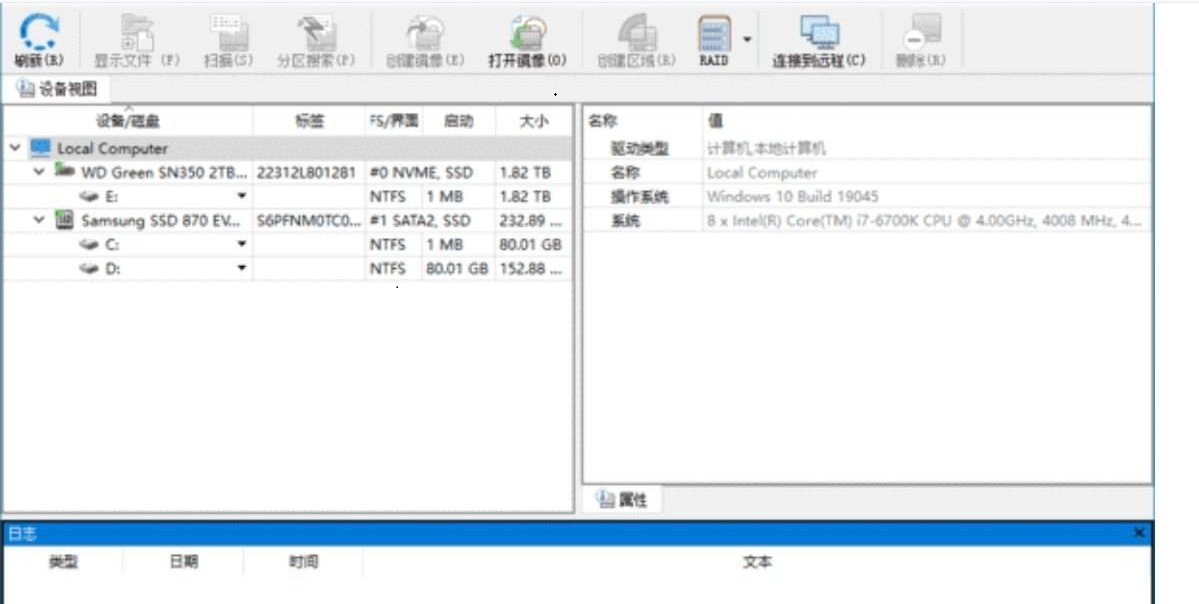Click 连接到远程 (Connect to Remote) icon
Viewport: 1199px width, 604px height.
click(x=820, y=33)
